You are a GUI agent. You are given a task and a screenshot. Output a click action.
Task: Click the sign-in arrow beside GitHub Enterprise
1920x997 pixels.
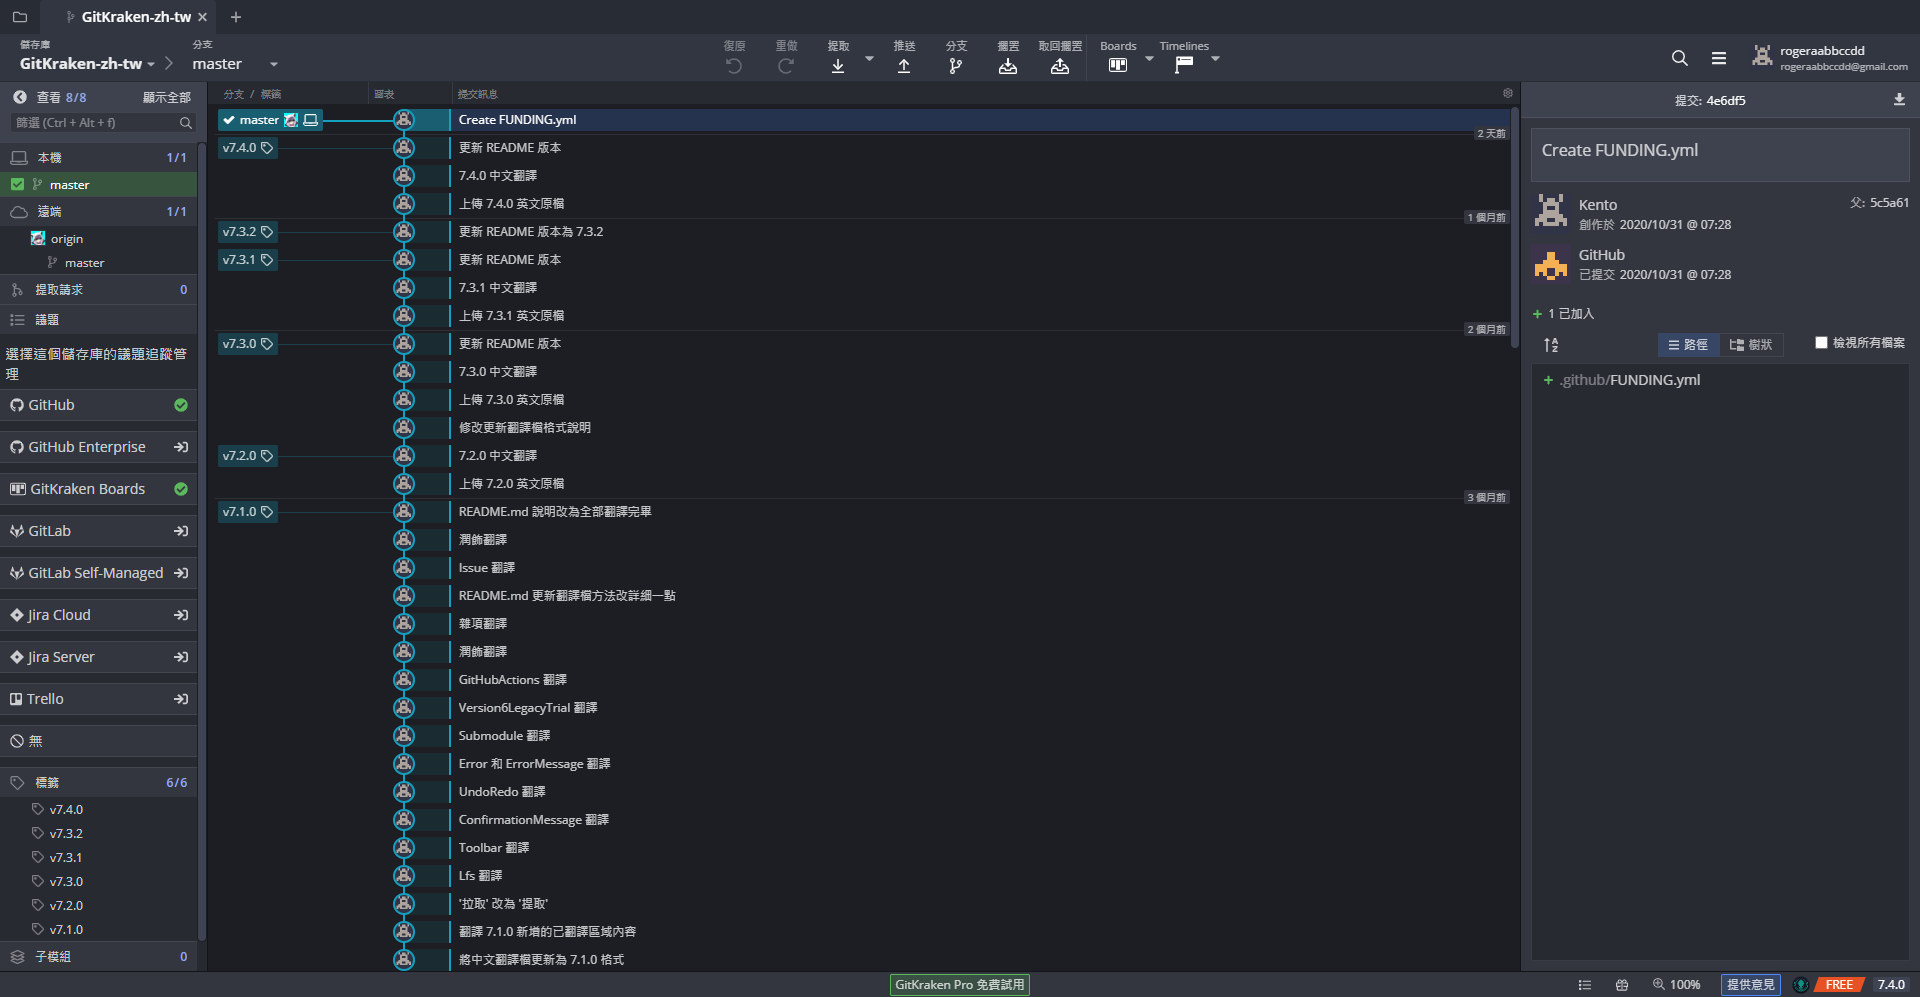(x=181, y=447)
